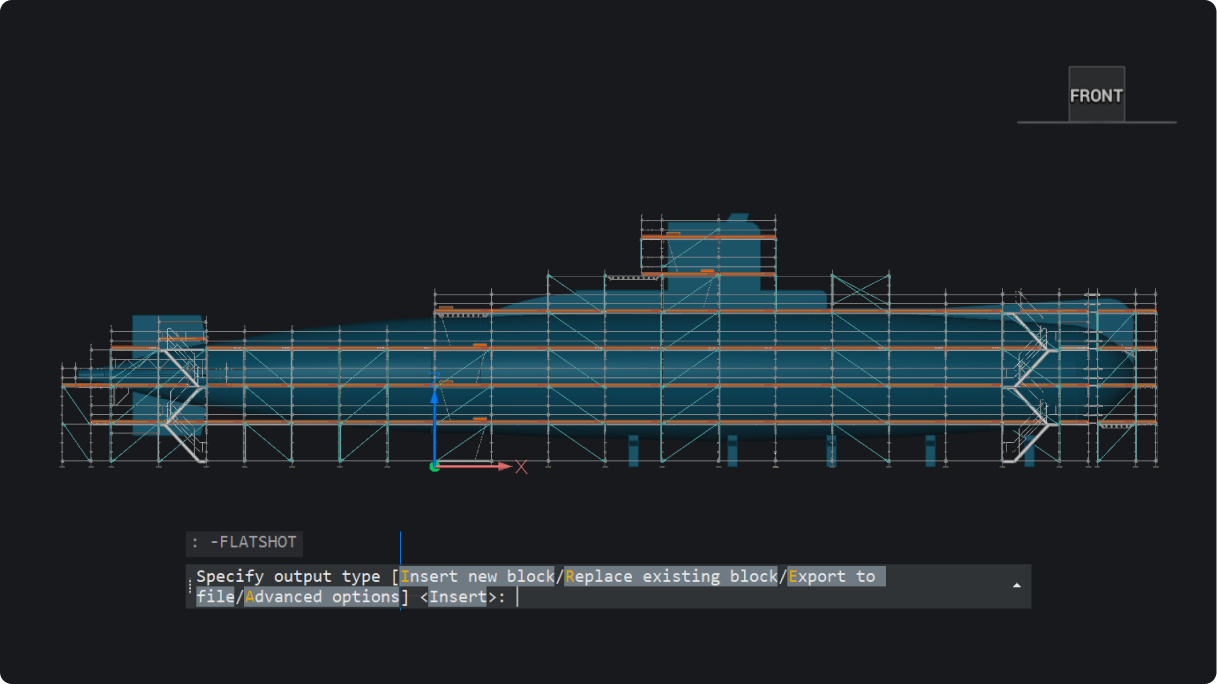This screenshot has width=1217, height=684.
Task: Select a support block beneath the hull
Action: tap(634, 452)
